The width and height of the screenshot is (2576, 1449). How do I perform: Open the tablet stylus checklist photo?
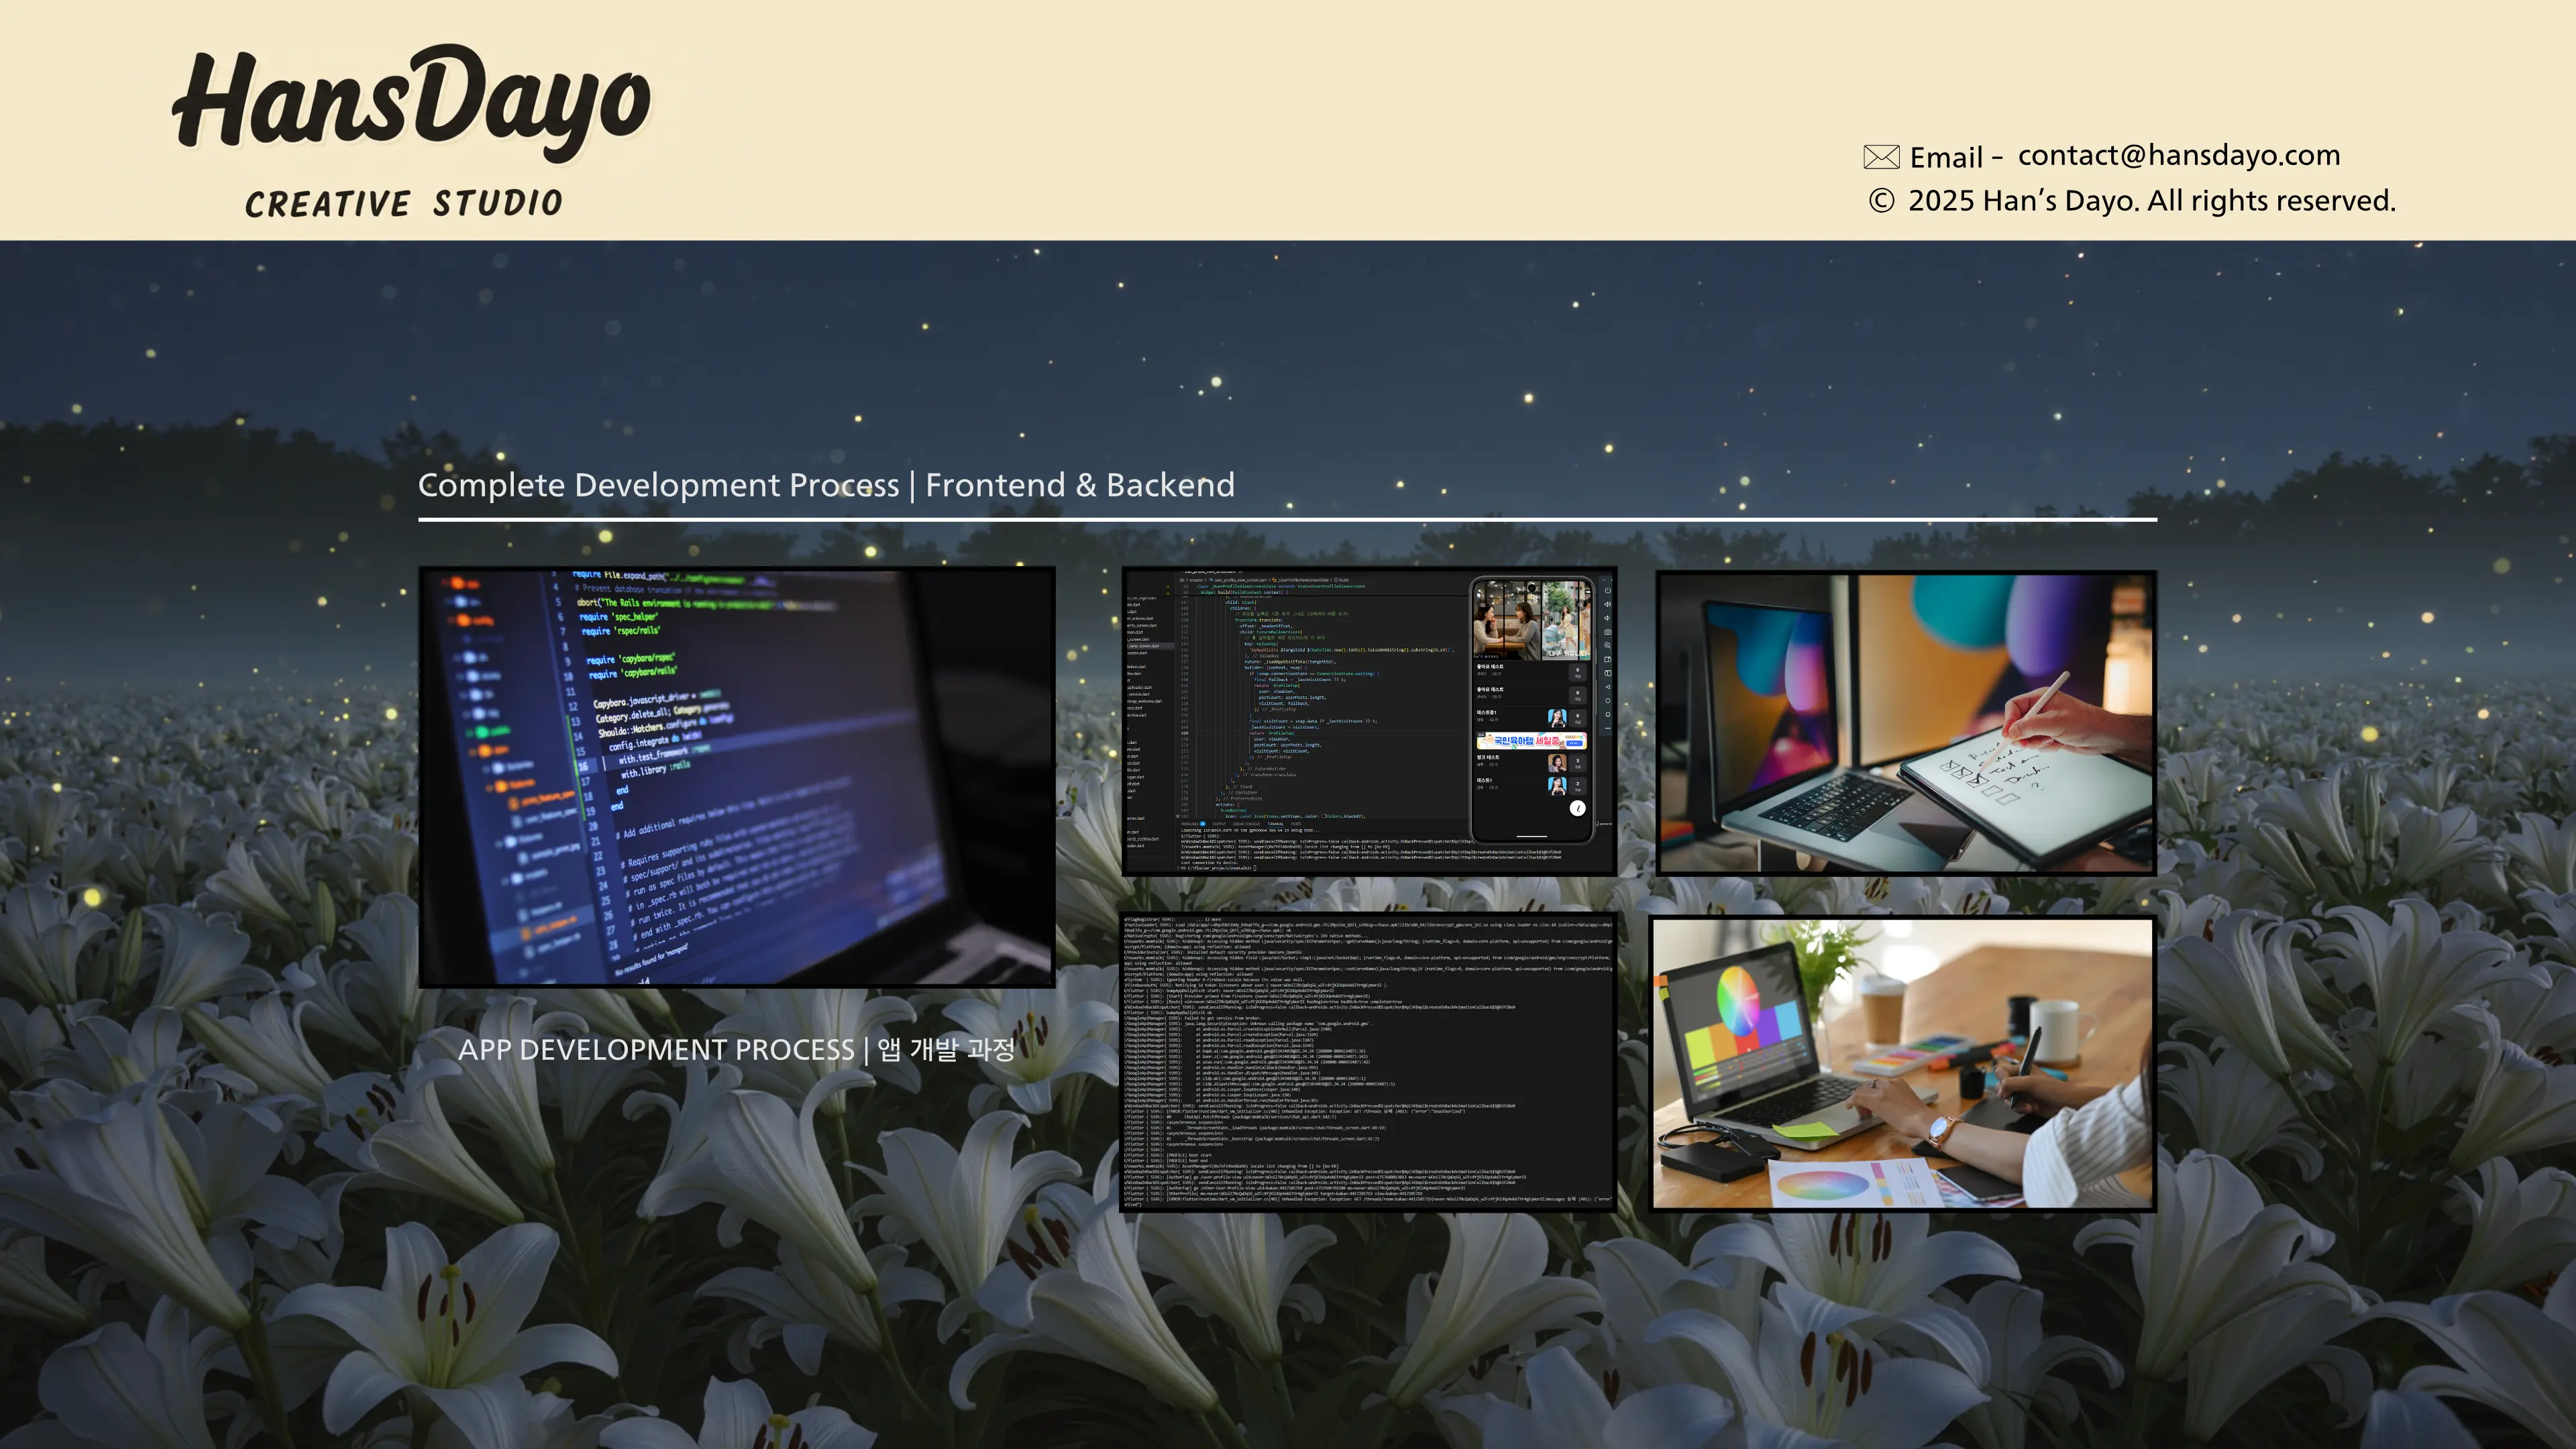pos(1906,722)
